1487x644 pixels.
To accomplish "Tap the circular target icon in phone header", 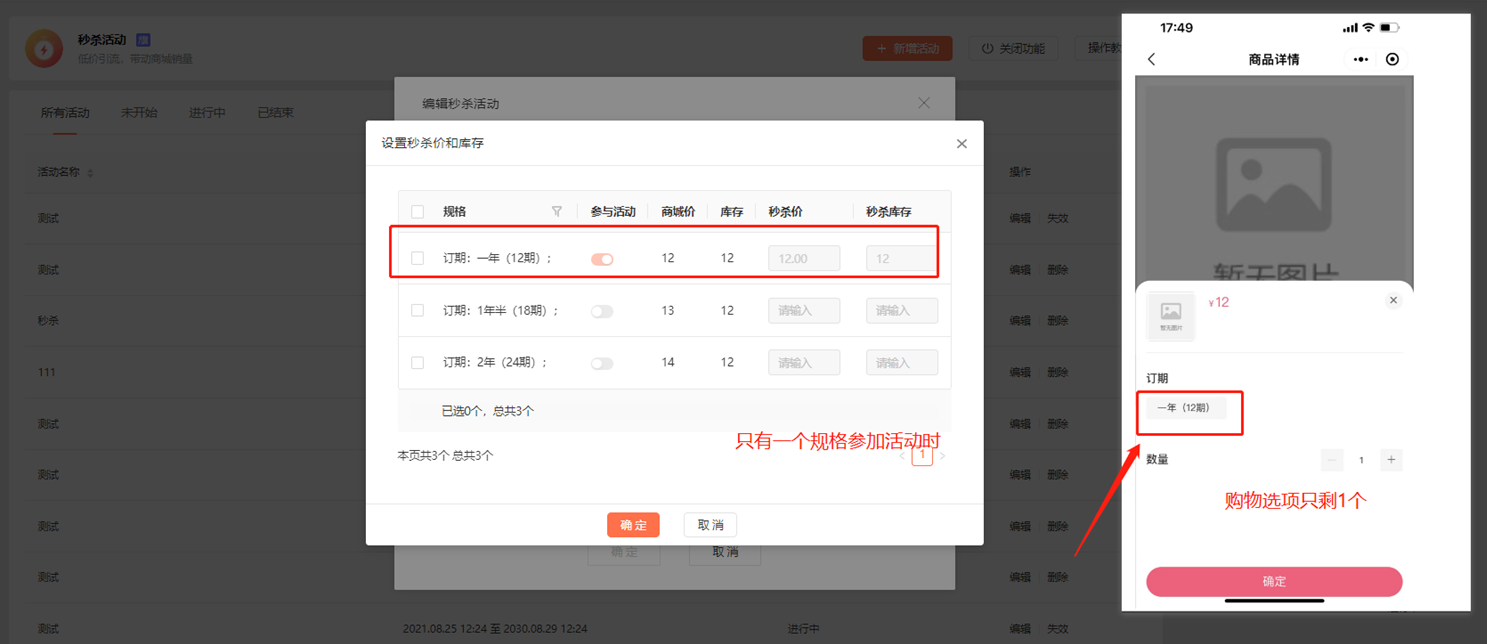I will [1392, 60].
